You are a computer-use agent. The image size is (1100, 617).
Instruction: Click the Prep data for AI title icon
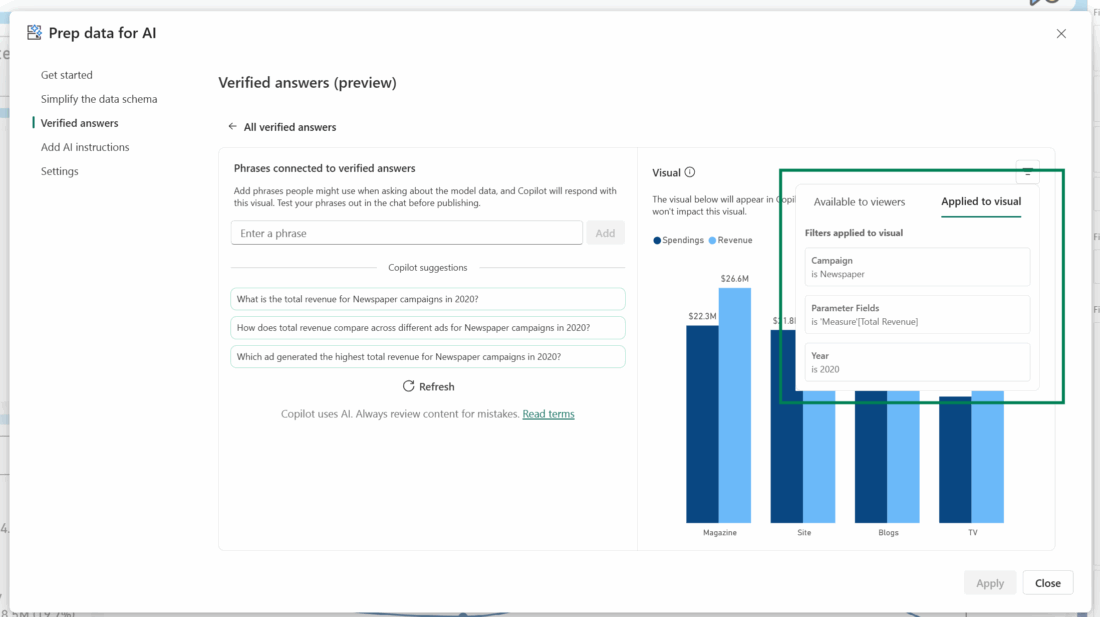click(34, 33)
